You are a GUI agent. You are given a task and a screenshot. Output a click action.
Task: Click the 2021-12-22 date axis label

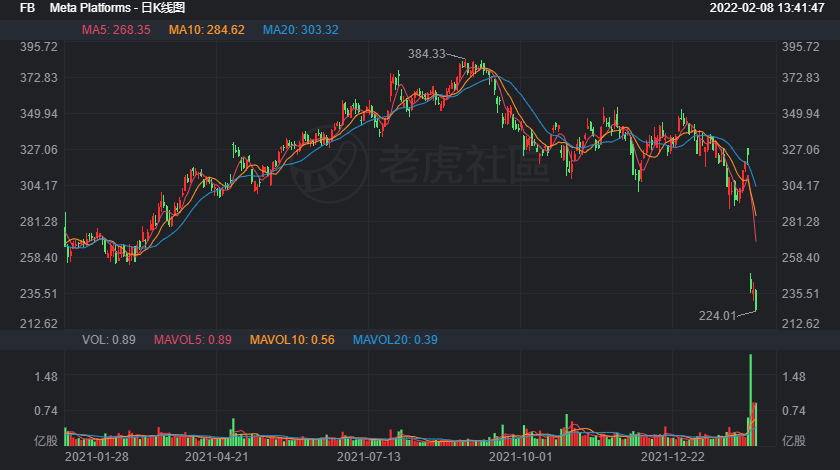[x=672, y=457]
